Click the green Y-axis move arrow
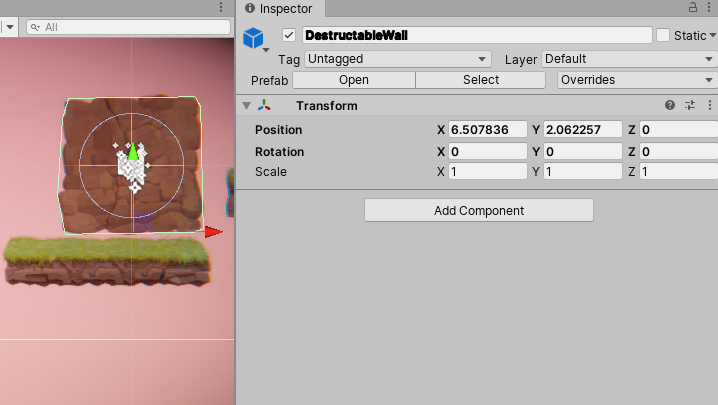 [x=131, y=151]
